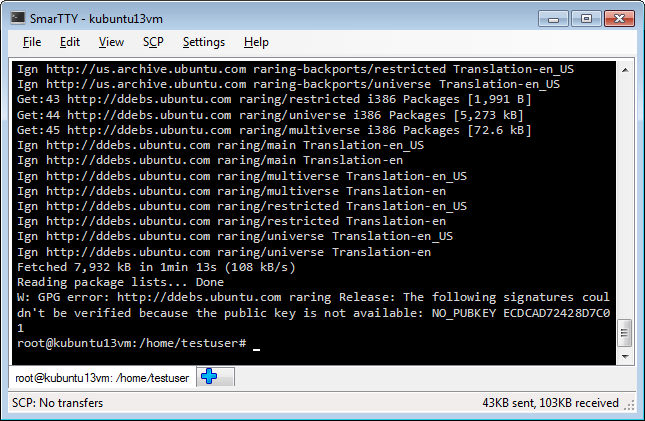This screenshot has width=645, height=421.
Task: Minimize the SmarTTY window
Action: pos(553,19)
